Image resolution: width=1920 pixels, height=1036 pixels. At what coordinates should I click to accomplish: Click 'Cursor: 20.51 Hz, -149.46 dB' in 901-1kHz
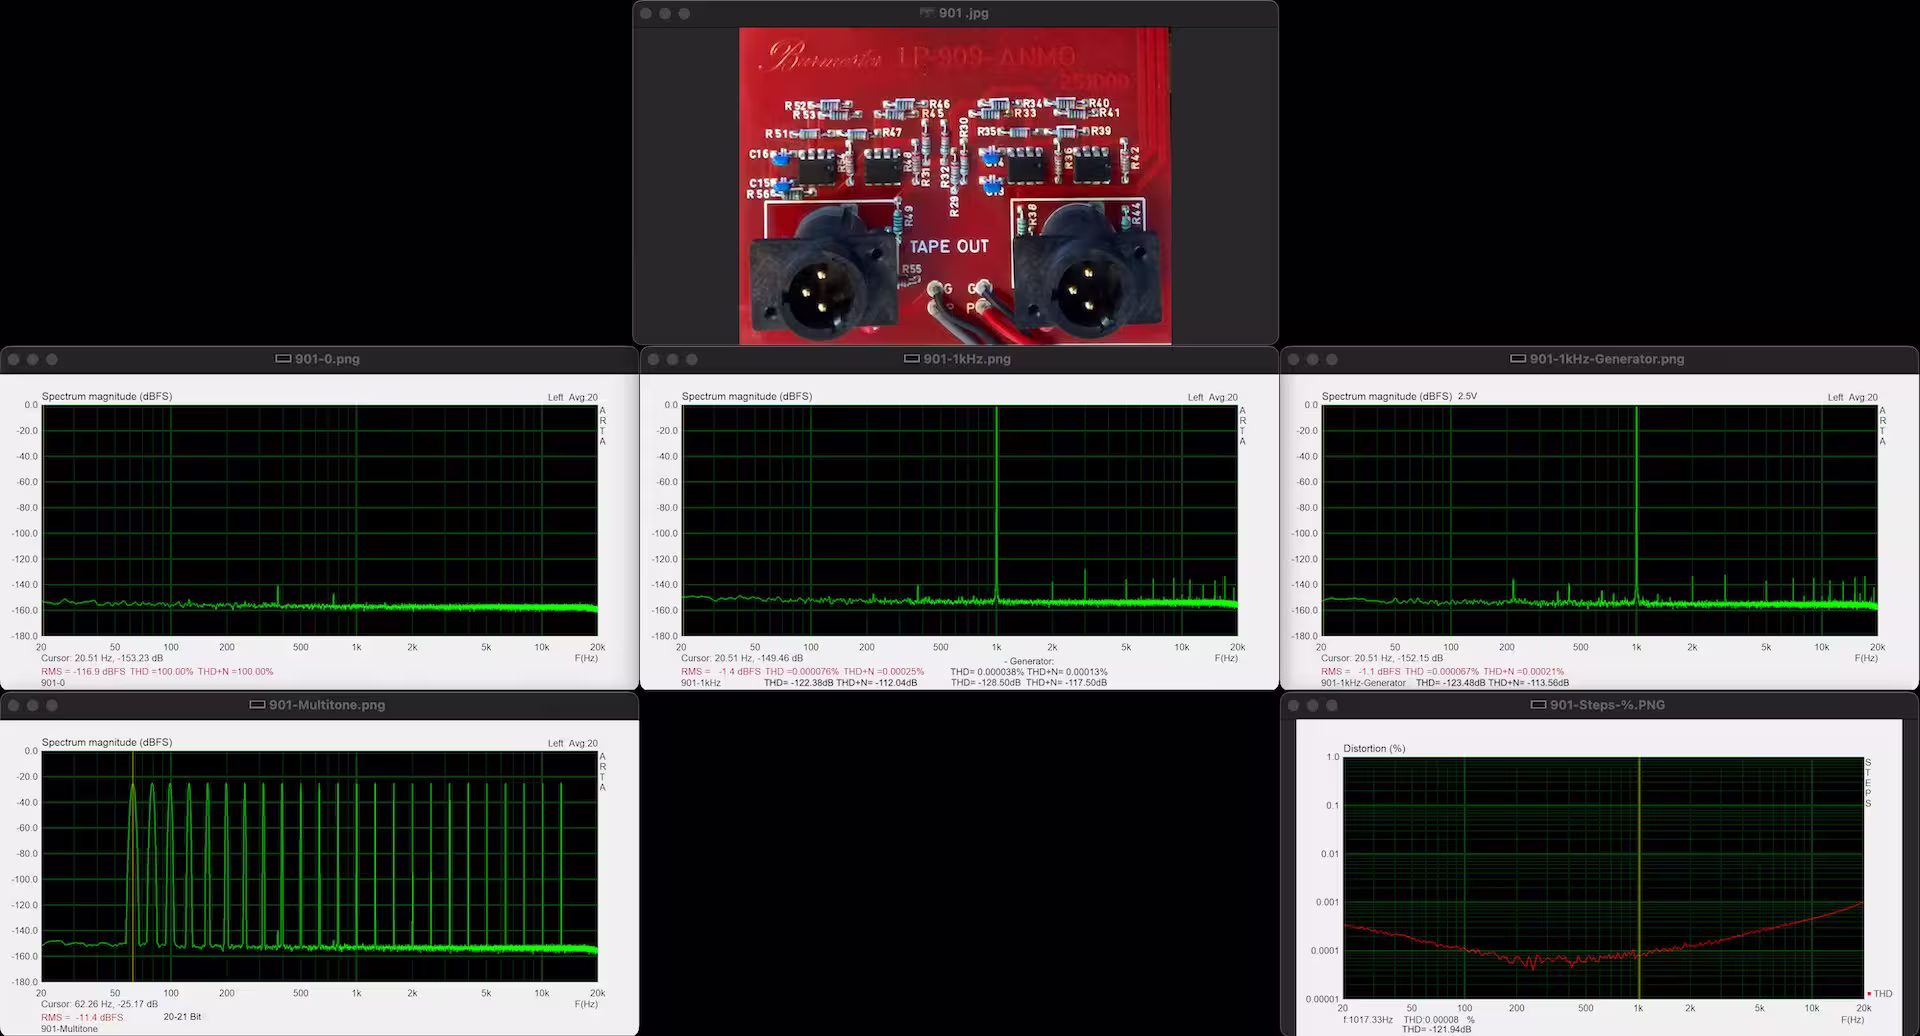(x=742, y=658)
